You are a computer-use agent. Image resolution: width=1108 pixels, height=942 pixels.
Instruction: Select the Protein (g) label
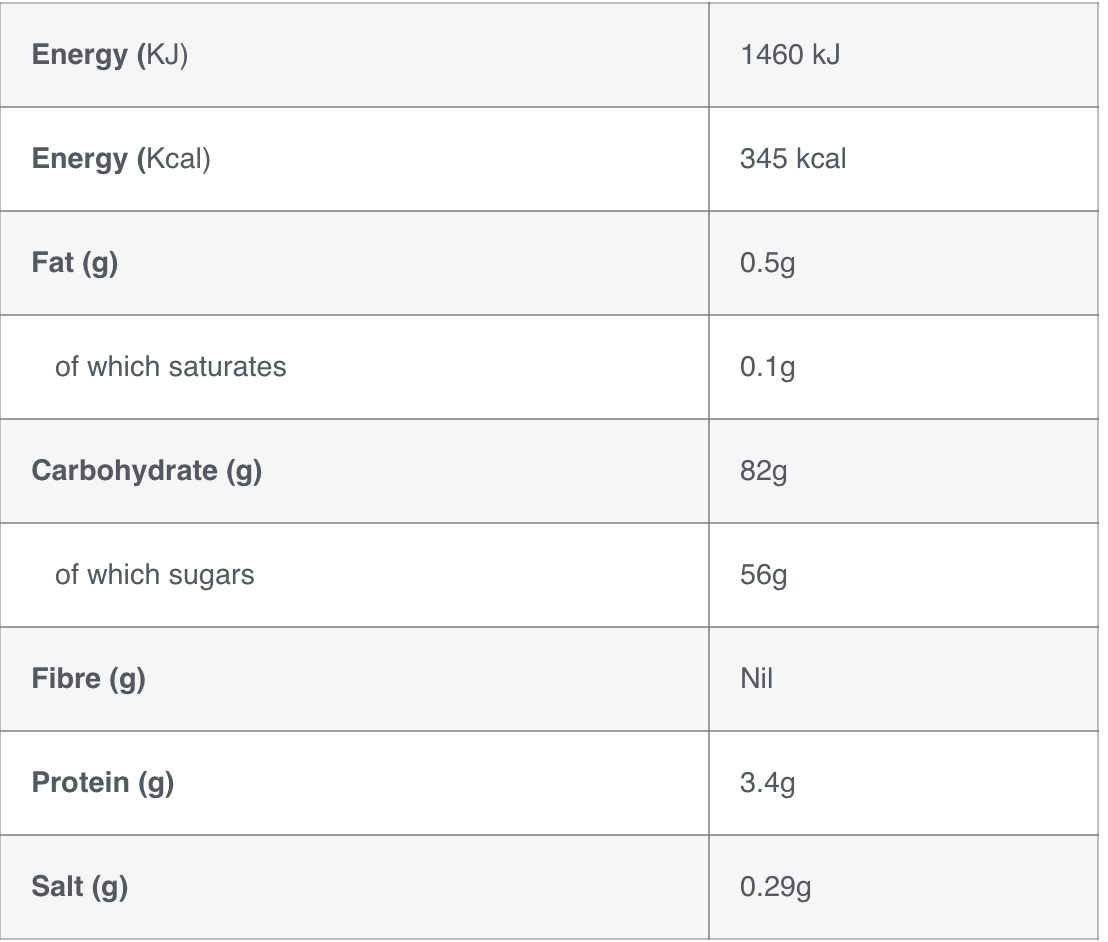pos(102,783)
